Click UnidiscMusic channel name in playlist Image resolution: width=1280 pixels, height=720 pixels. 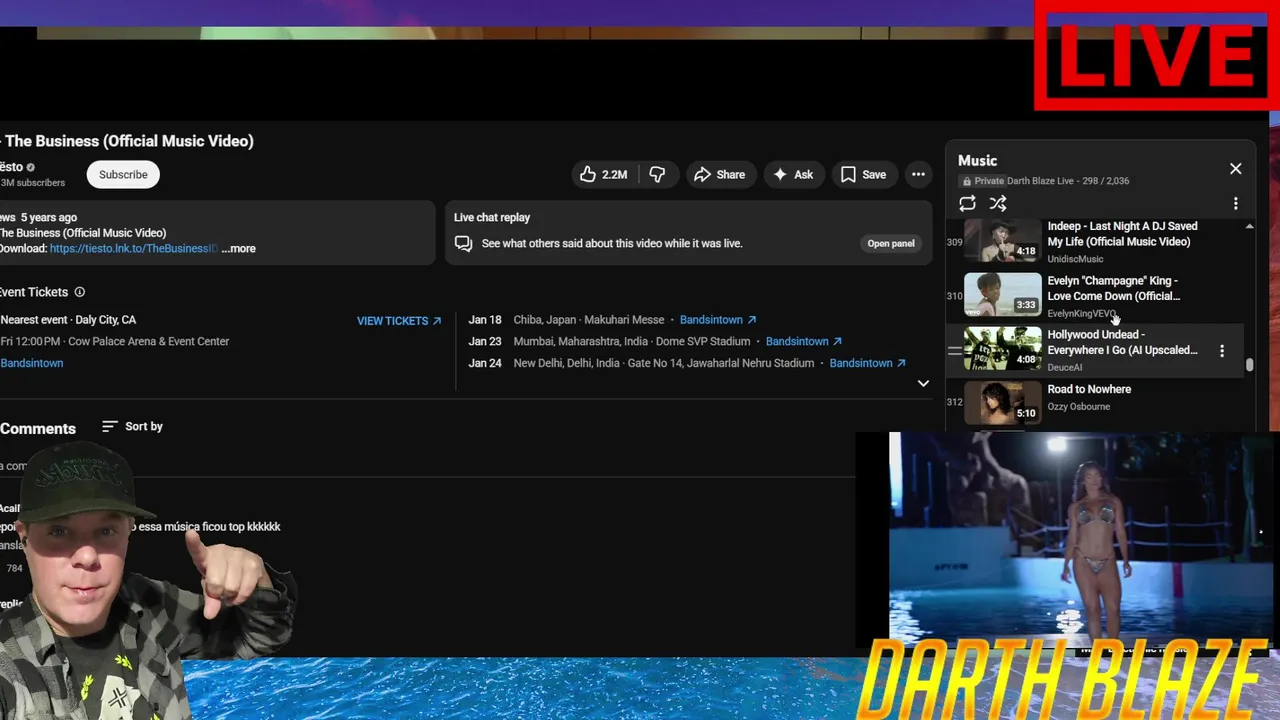pos(1075,259)
